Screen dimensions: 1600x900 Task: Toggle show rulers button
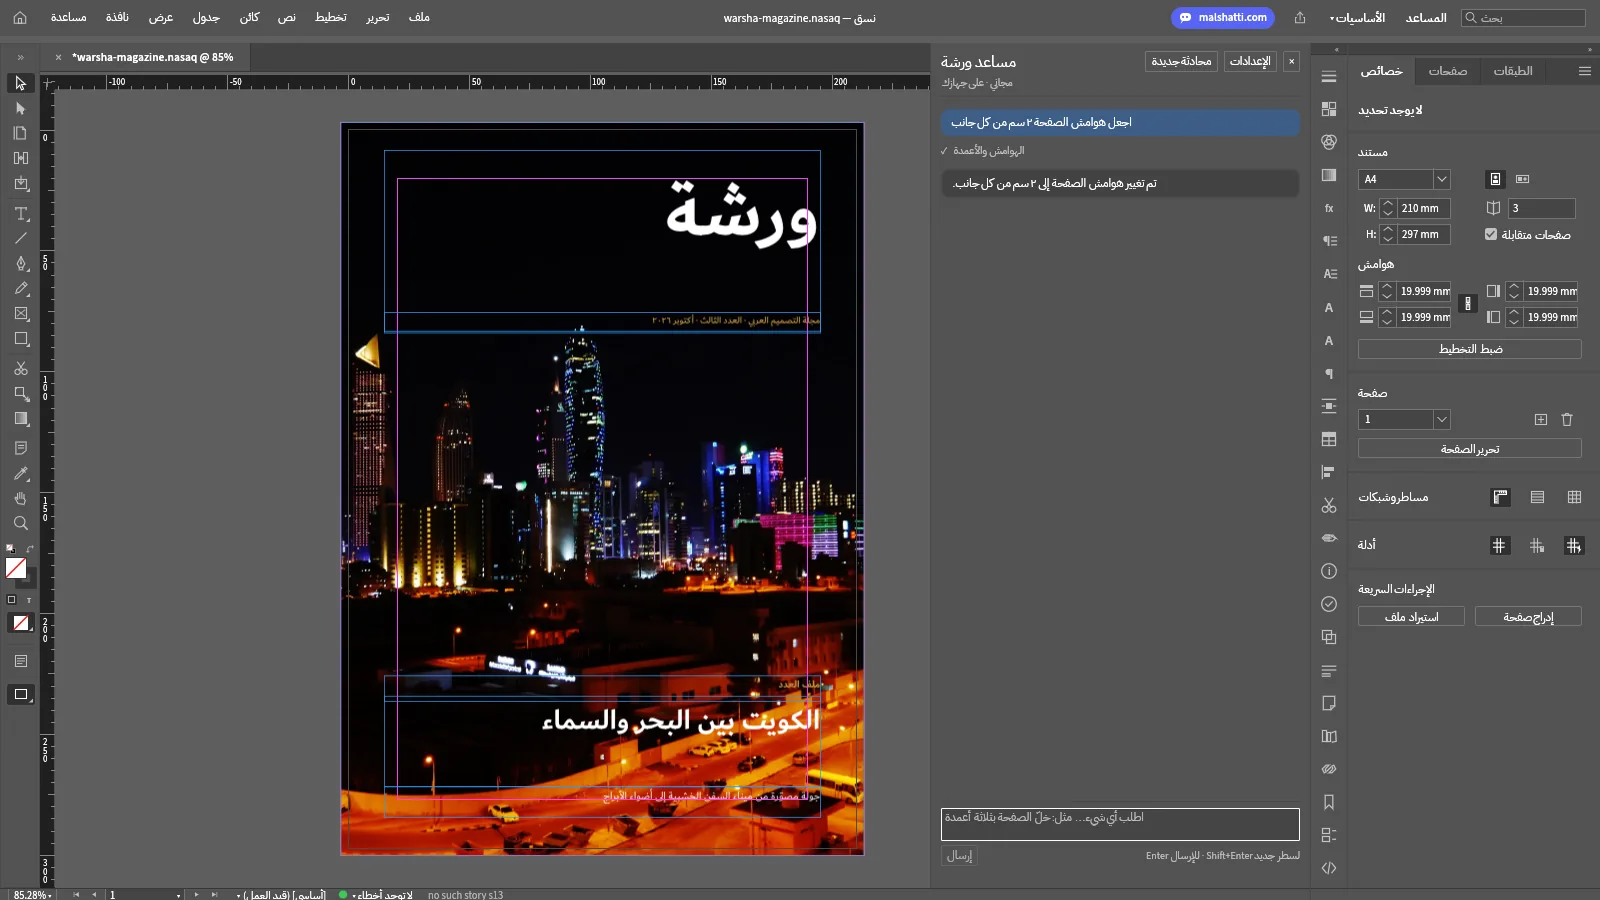[1500, 497]
